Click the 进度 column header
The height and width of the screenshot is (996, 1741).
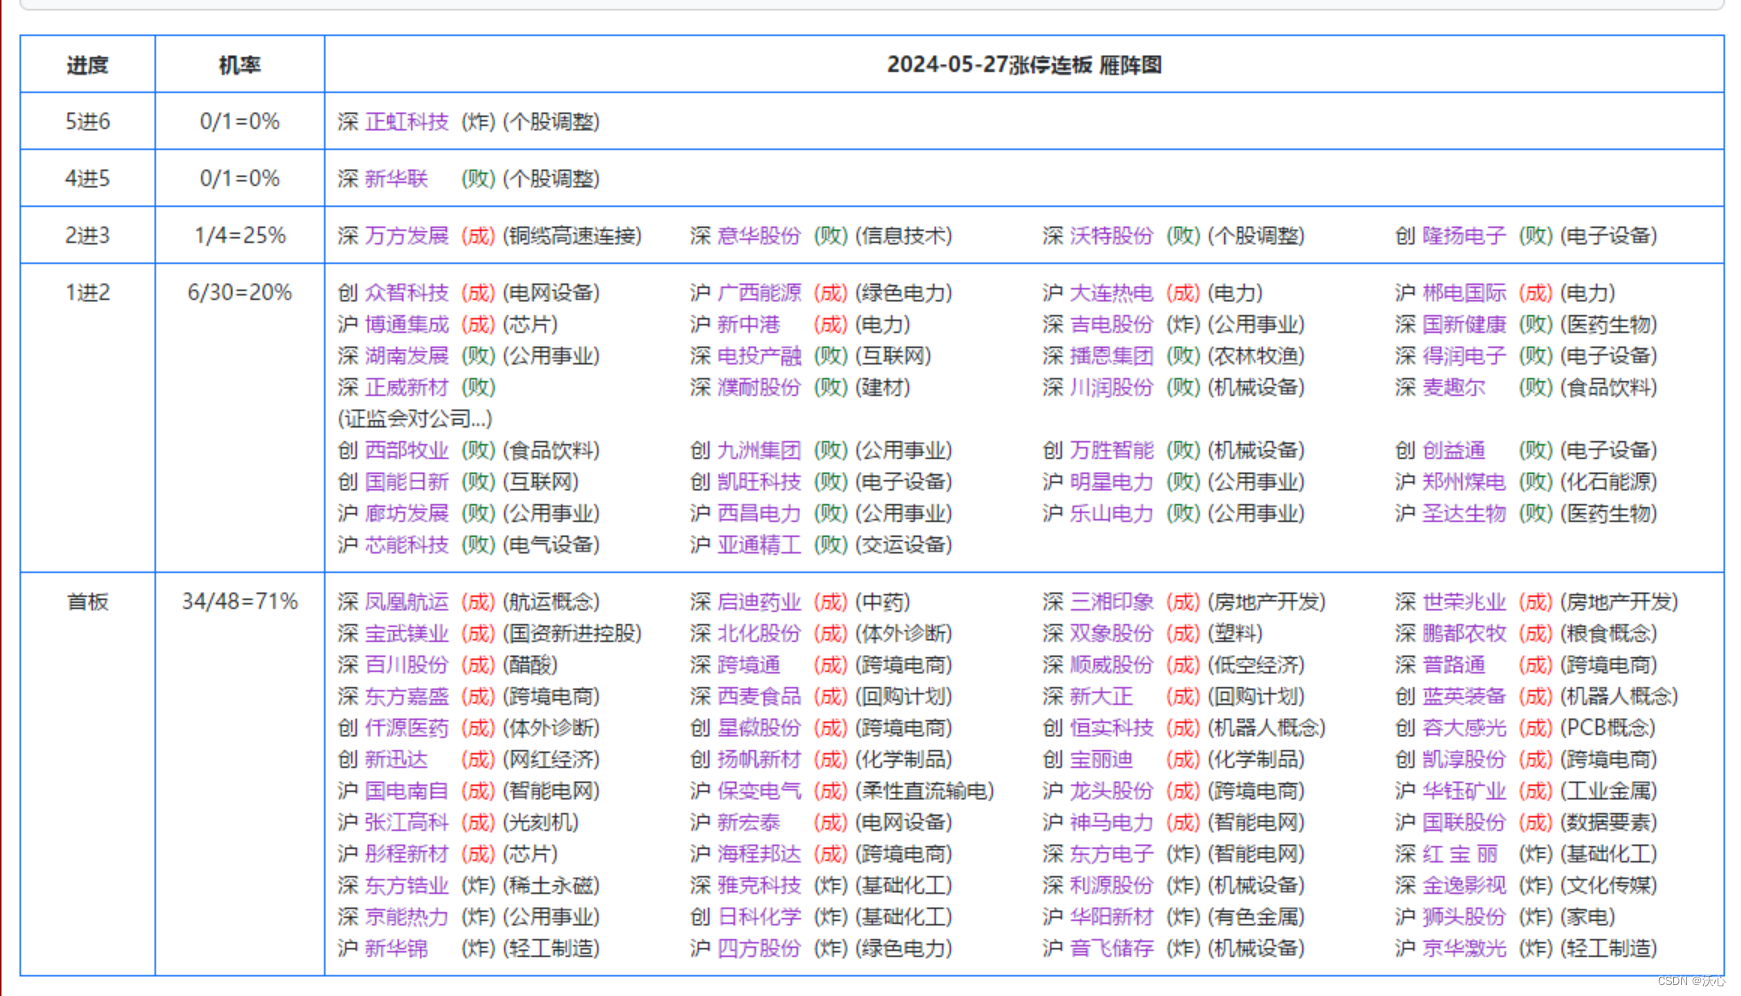pyautogui.click(x=88, y=65)
